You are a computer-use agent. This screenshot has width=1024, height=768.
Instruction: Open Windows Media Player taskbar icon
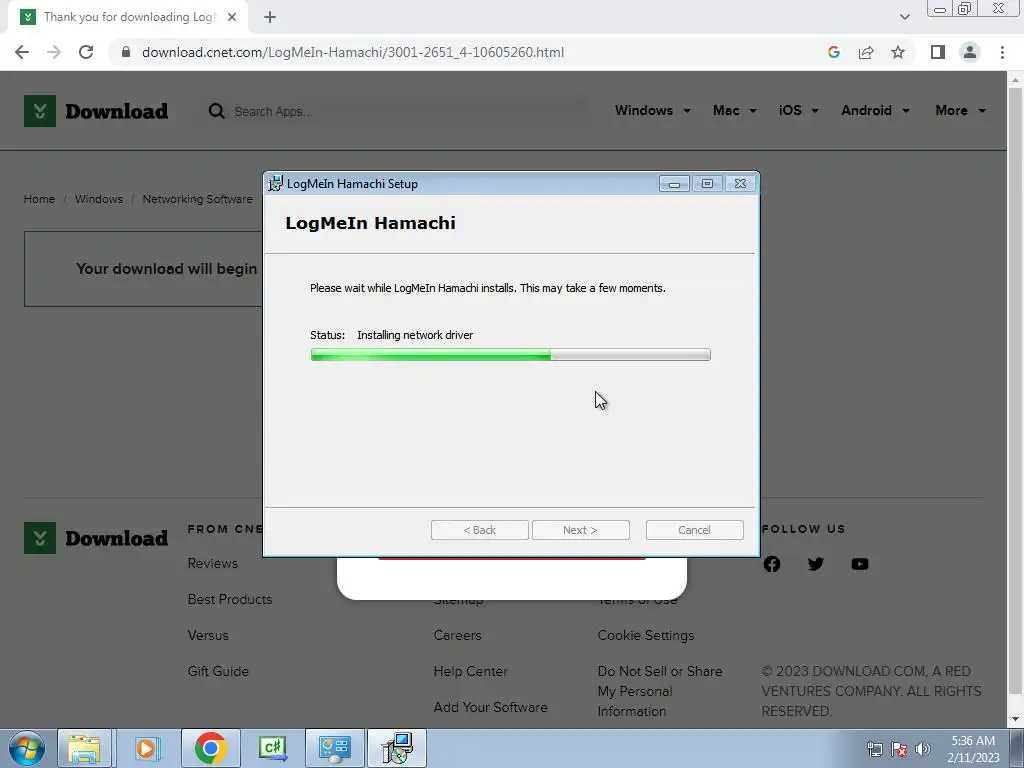pyautogui.click(x=146, y=748)
